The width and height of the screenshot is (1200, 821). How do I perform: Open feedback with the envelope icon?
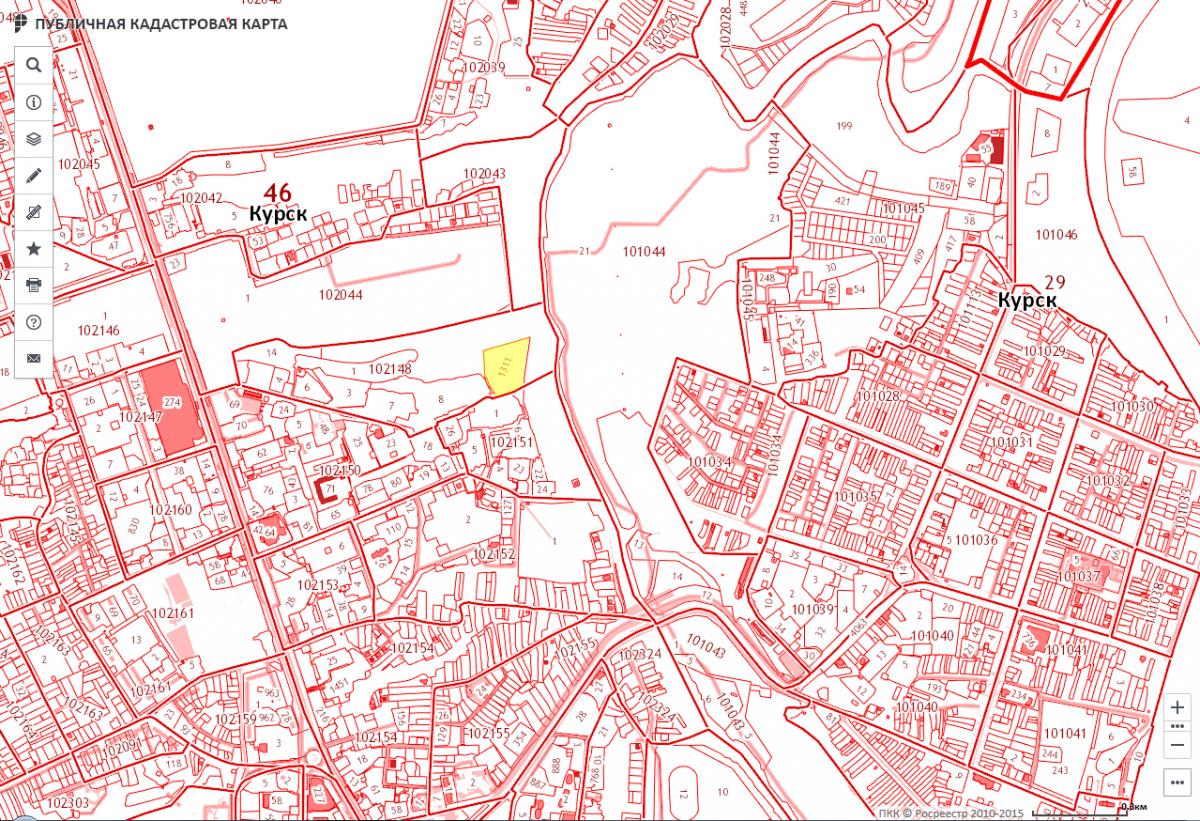(33, 358)
